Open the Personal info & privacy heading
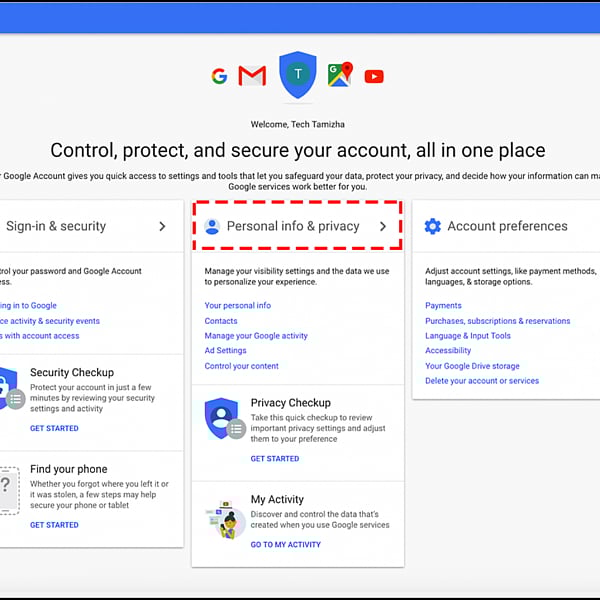Viewport: 600px width, 600px height. coord(292,226)
